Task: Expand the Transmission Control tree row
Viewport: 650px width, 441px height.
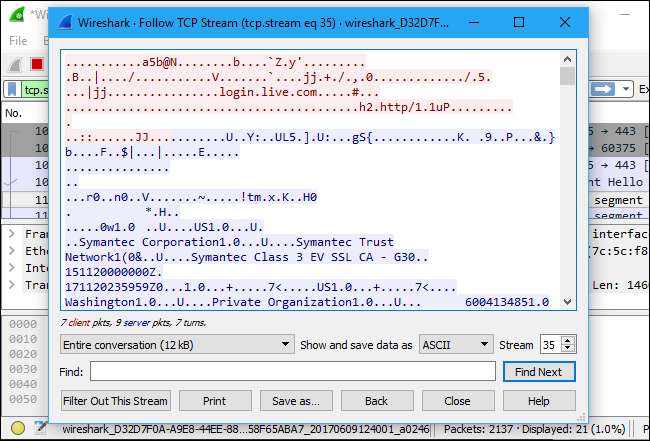Action: 12,285
